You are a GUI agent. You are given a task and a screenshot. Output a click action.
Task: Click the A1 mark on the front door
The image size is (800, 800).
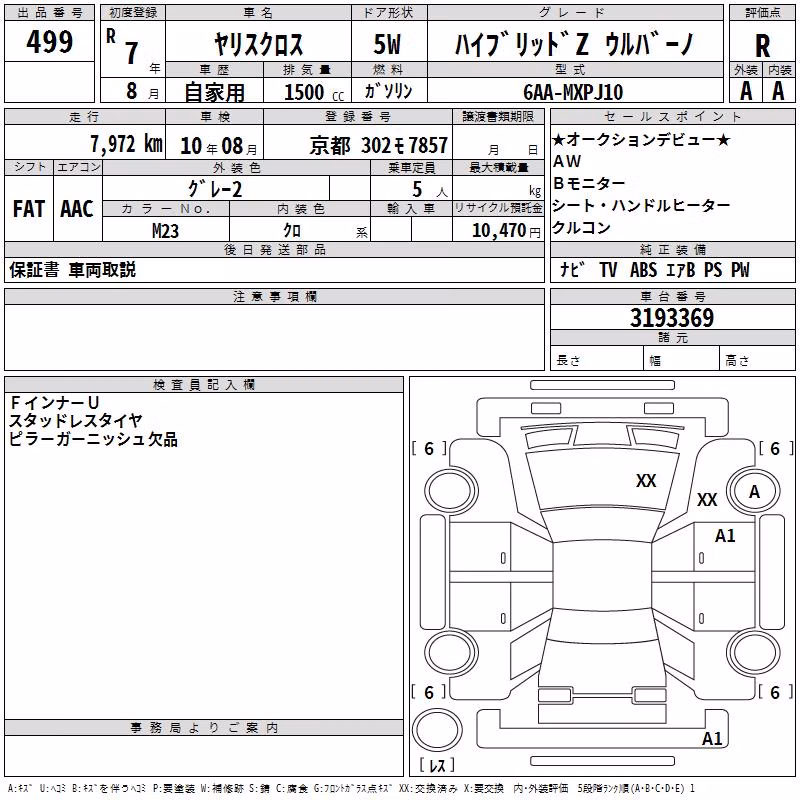725,536
